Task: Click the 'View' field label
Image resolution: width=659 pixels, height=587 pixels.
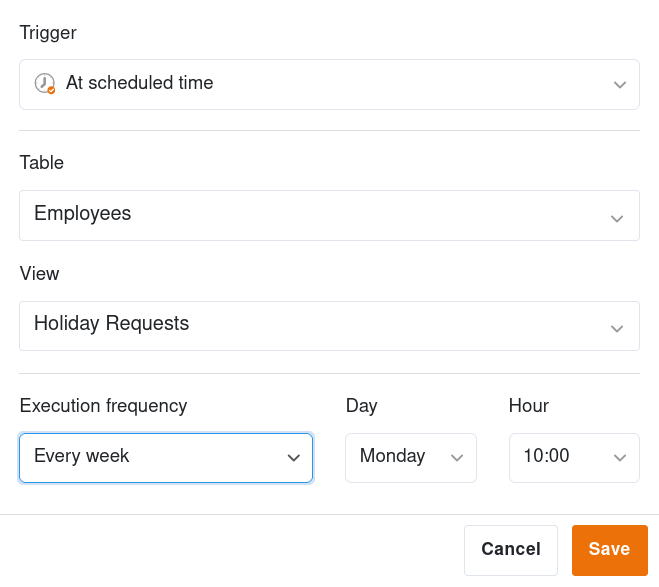Action: point(40,274)
